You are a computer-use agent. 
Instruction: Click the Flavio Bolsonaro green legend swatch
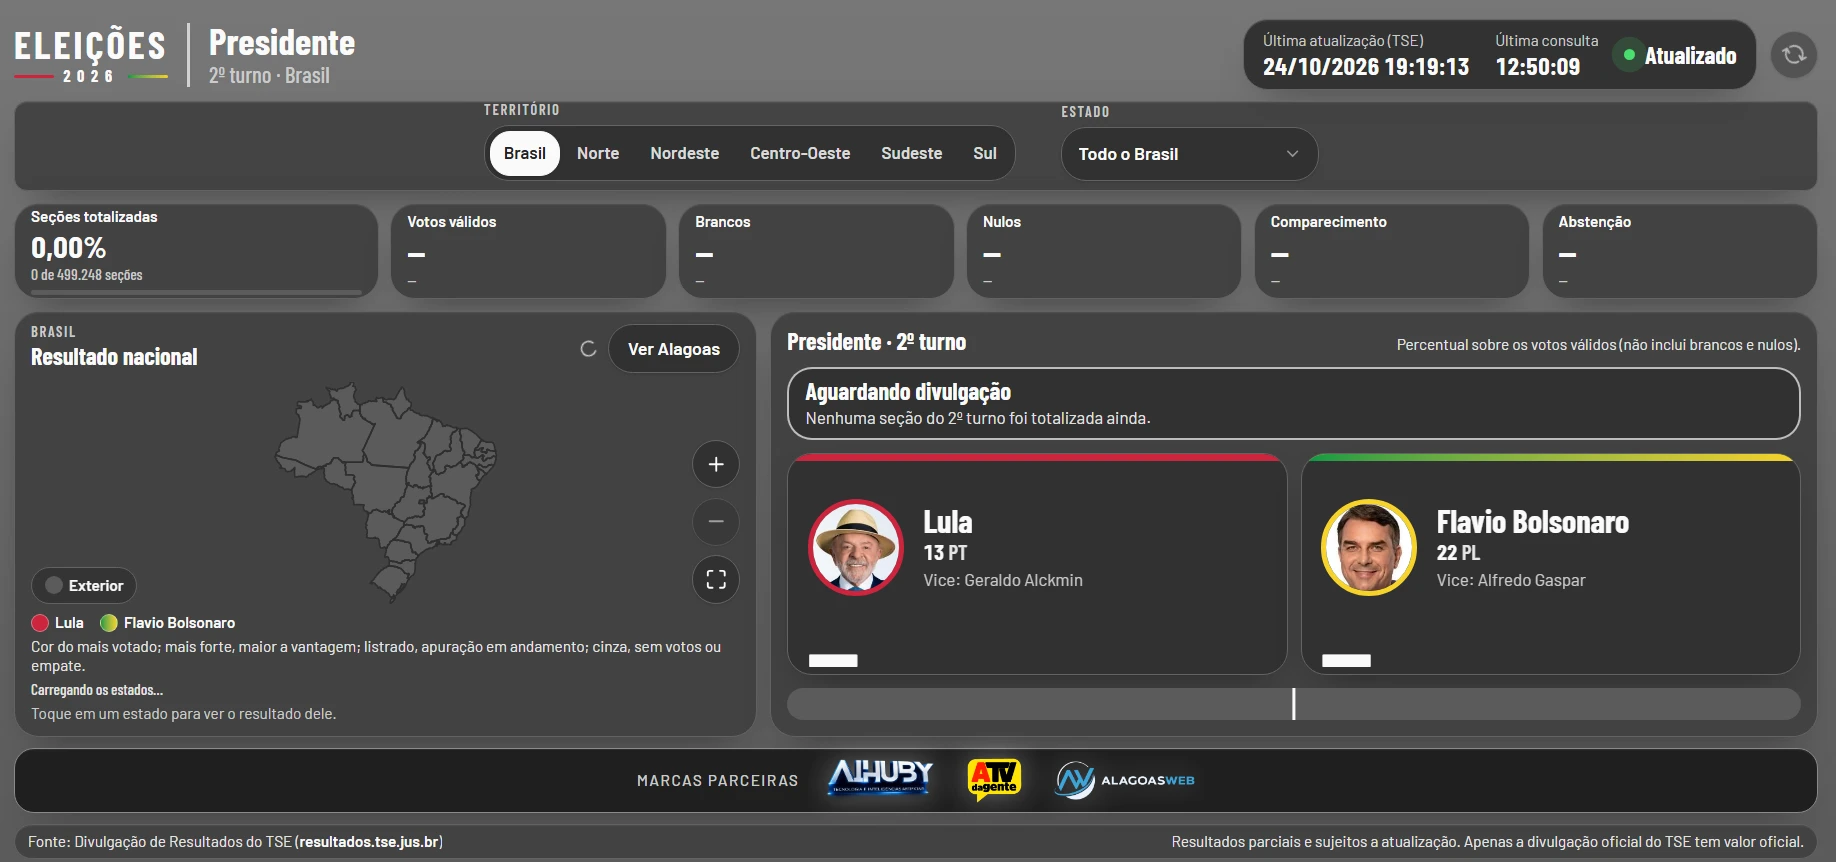[109, 623]
